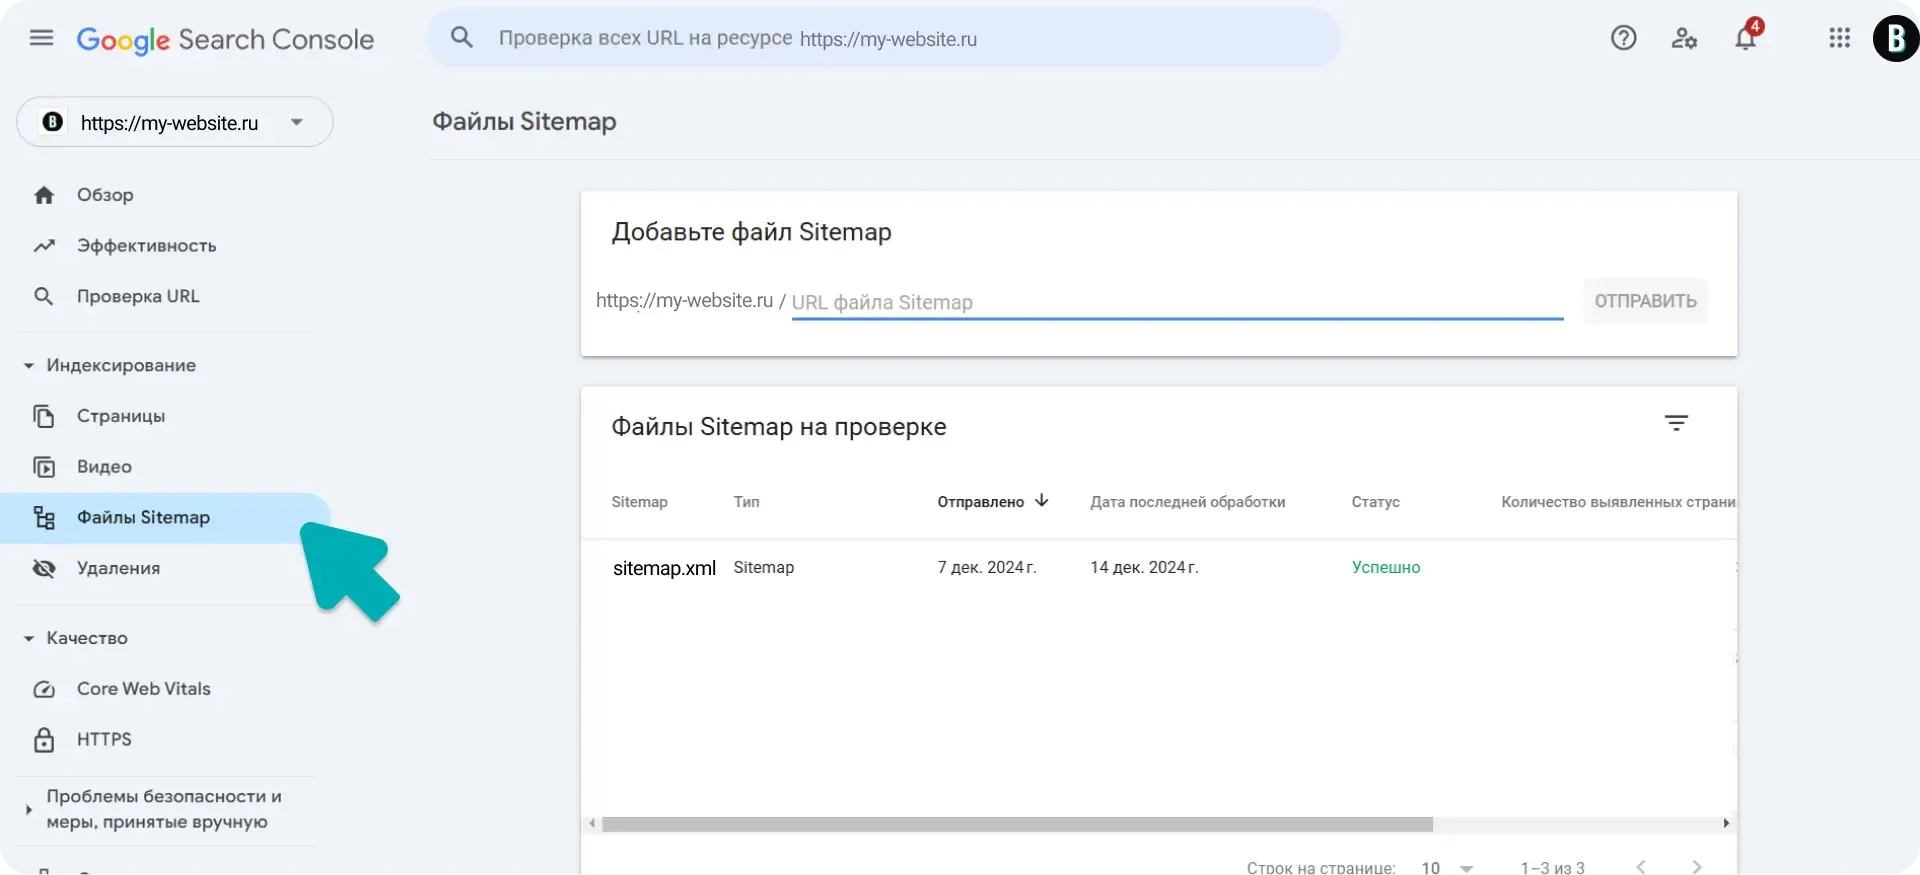Click the Файлы Sitemap tree icon
1920x875 pixels.
pos(43,518)
